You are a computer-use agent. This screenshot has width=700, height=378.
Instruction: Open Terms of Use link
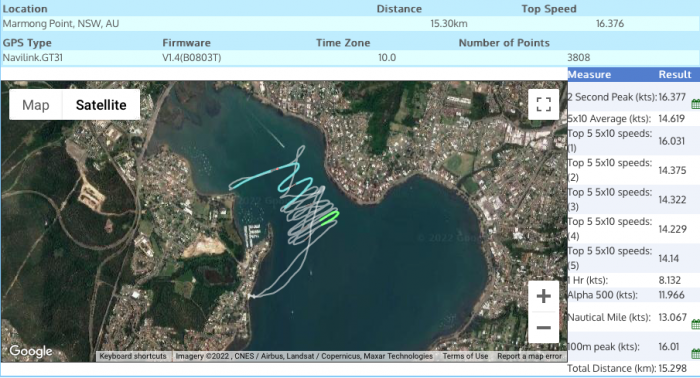point(465,356)
